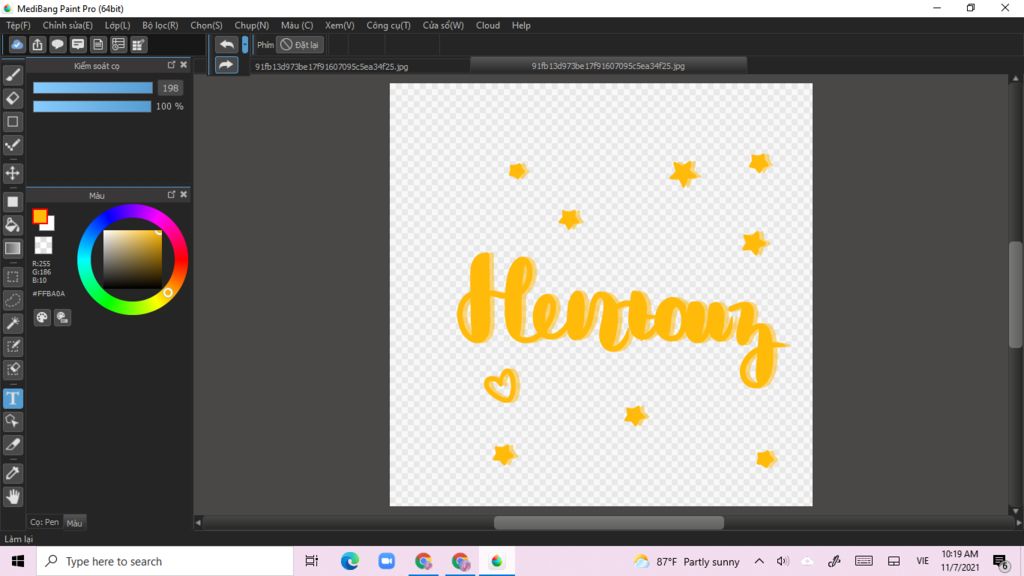Pick the Lasso selection tool
The height and width of the screenshot is (576, 1024).
12,300
